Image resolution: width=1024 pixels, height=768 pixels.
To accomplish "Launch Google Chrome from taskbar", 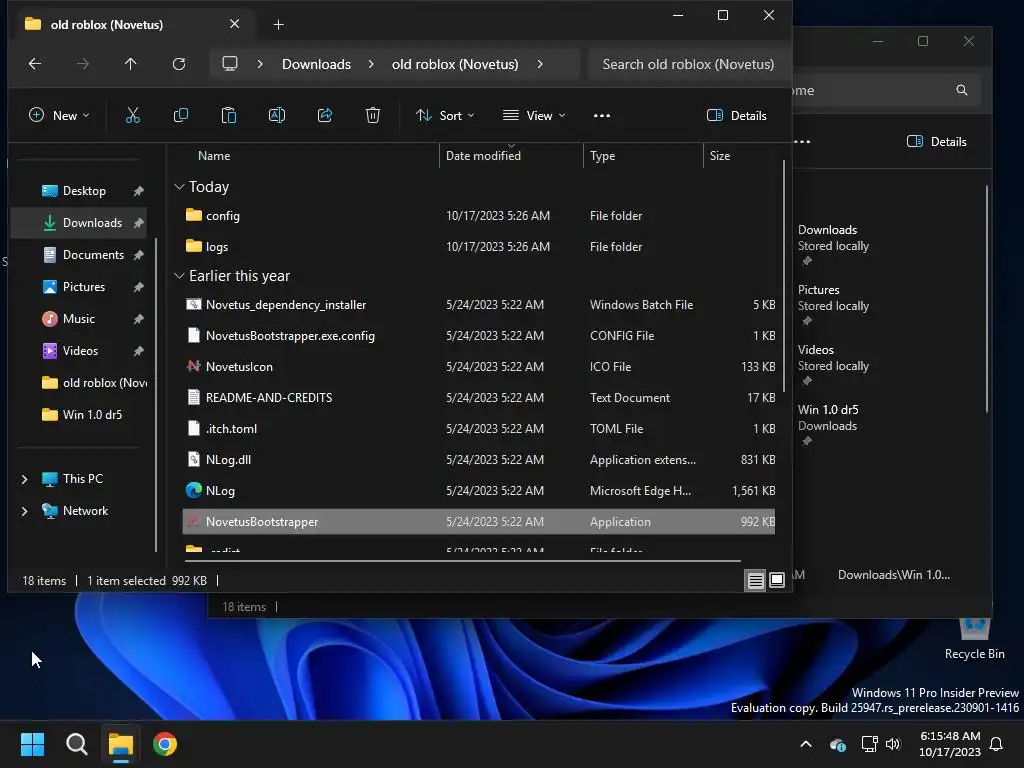I will (165, 744).
